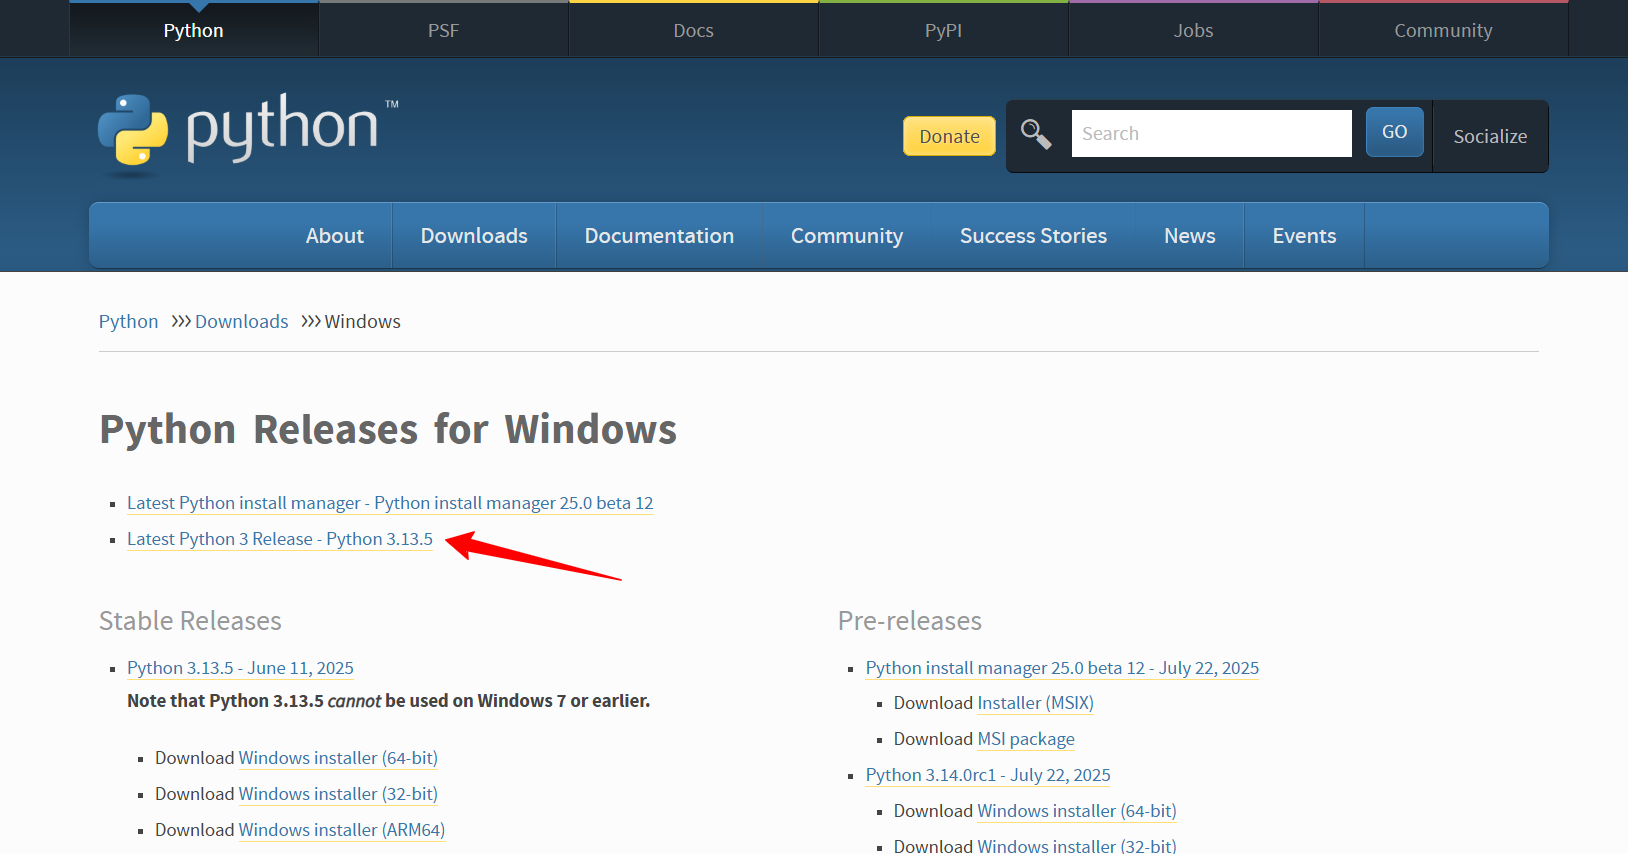Open the PyPI top-bar tab

944,30
